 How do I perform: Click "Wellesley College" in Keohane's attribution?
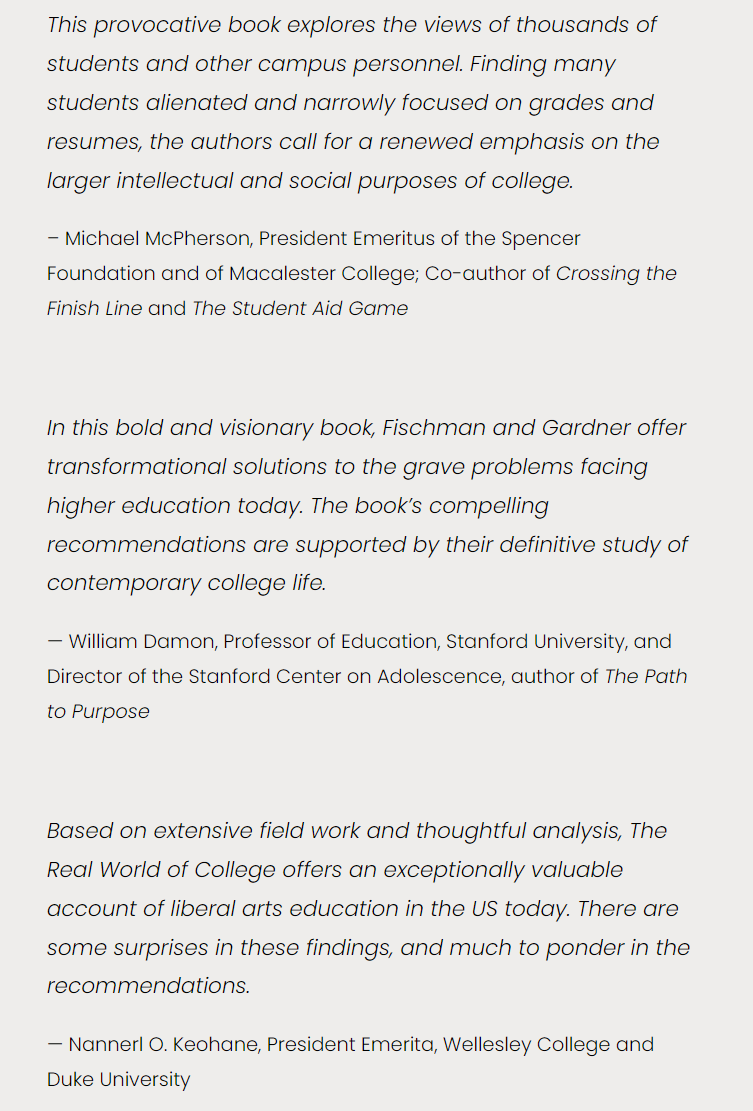526,1045
